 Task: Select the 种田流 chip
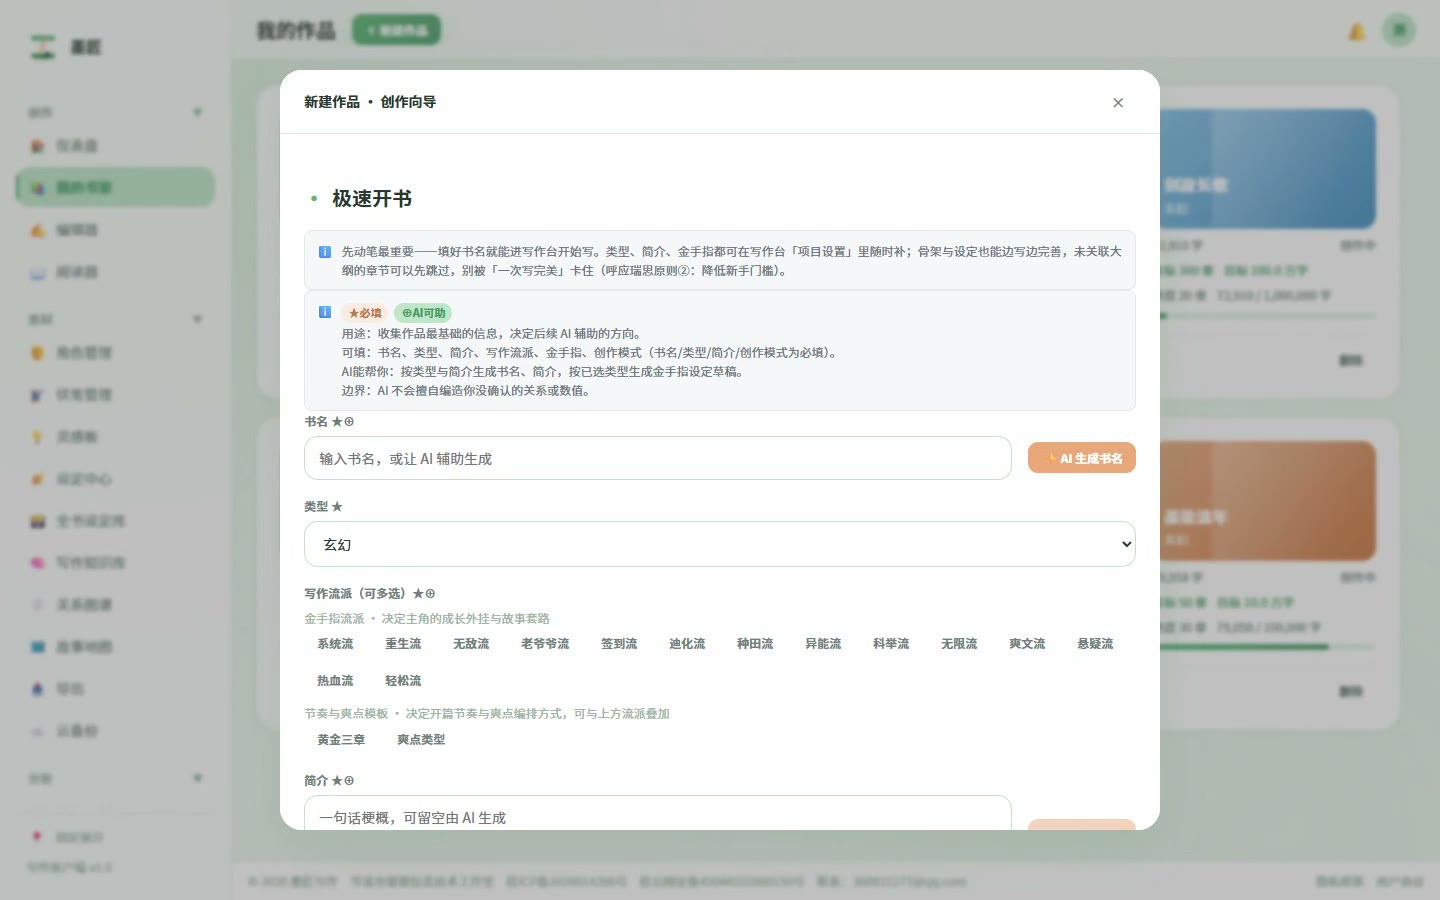[x=755, y=644]
